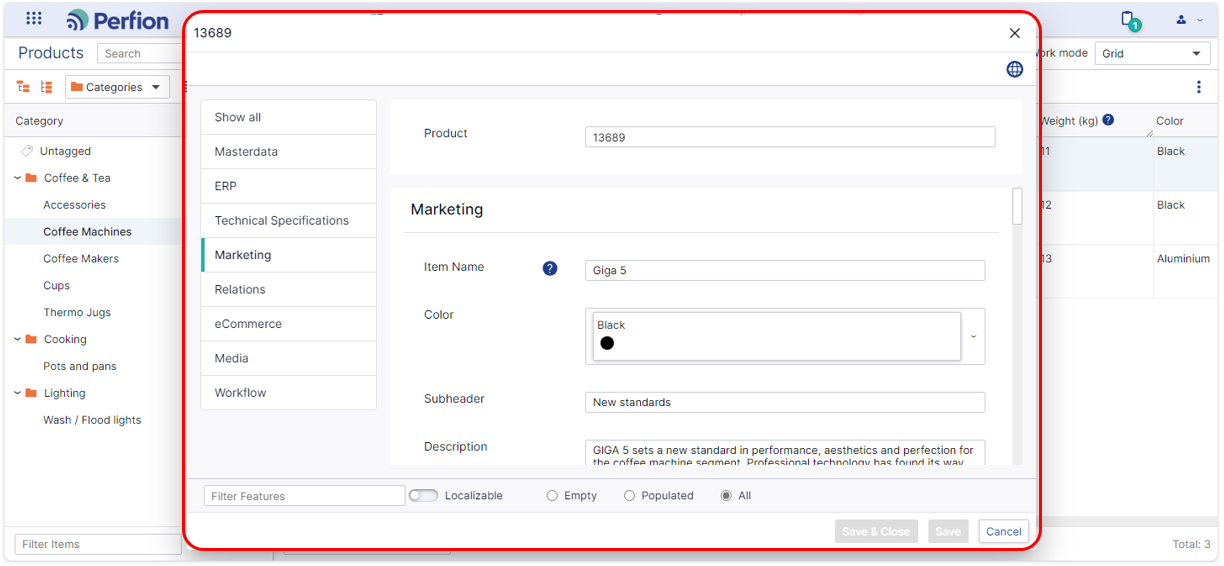Open the Work mode Grid dropdown
The width and height of the screenshot is (1224, 566).
tap(1152, 54)
